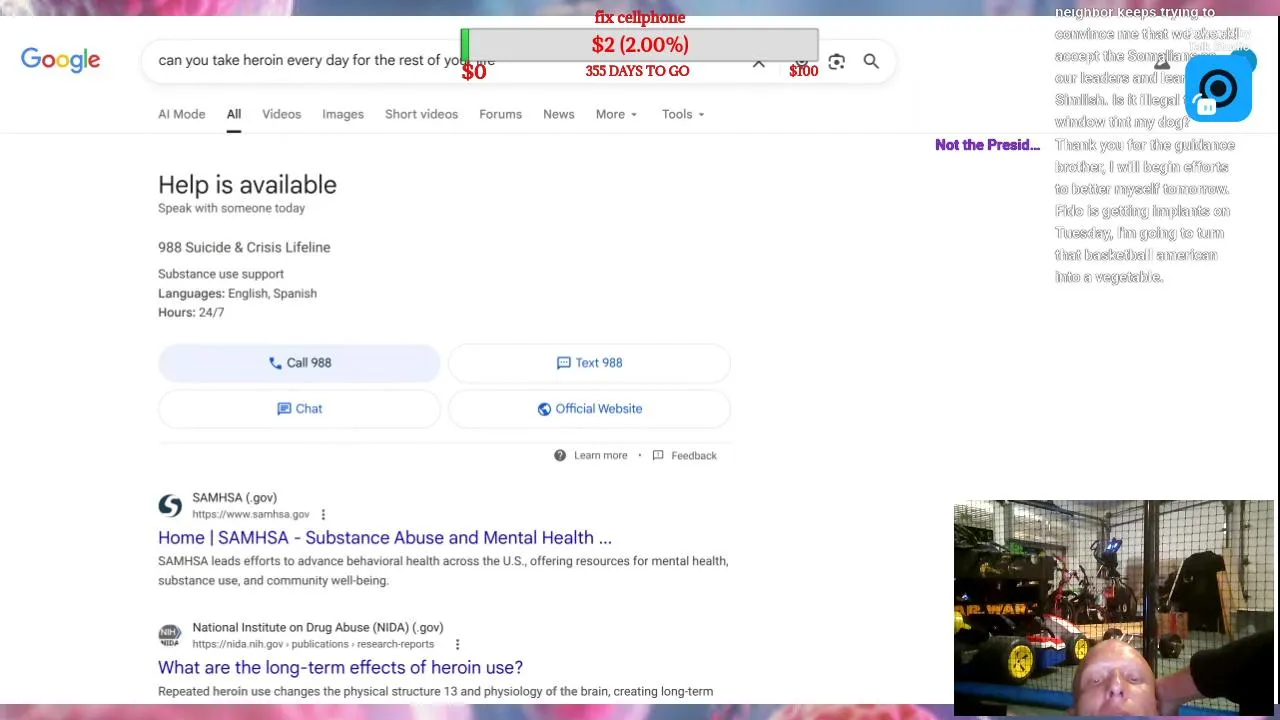Open three-dot menu for NIDA result

tap(457, 644)
